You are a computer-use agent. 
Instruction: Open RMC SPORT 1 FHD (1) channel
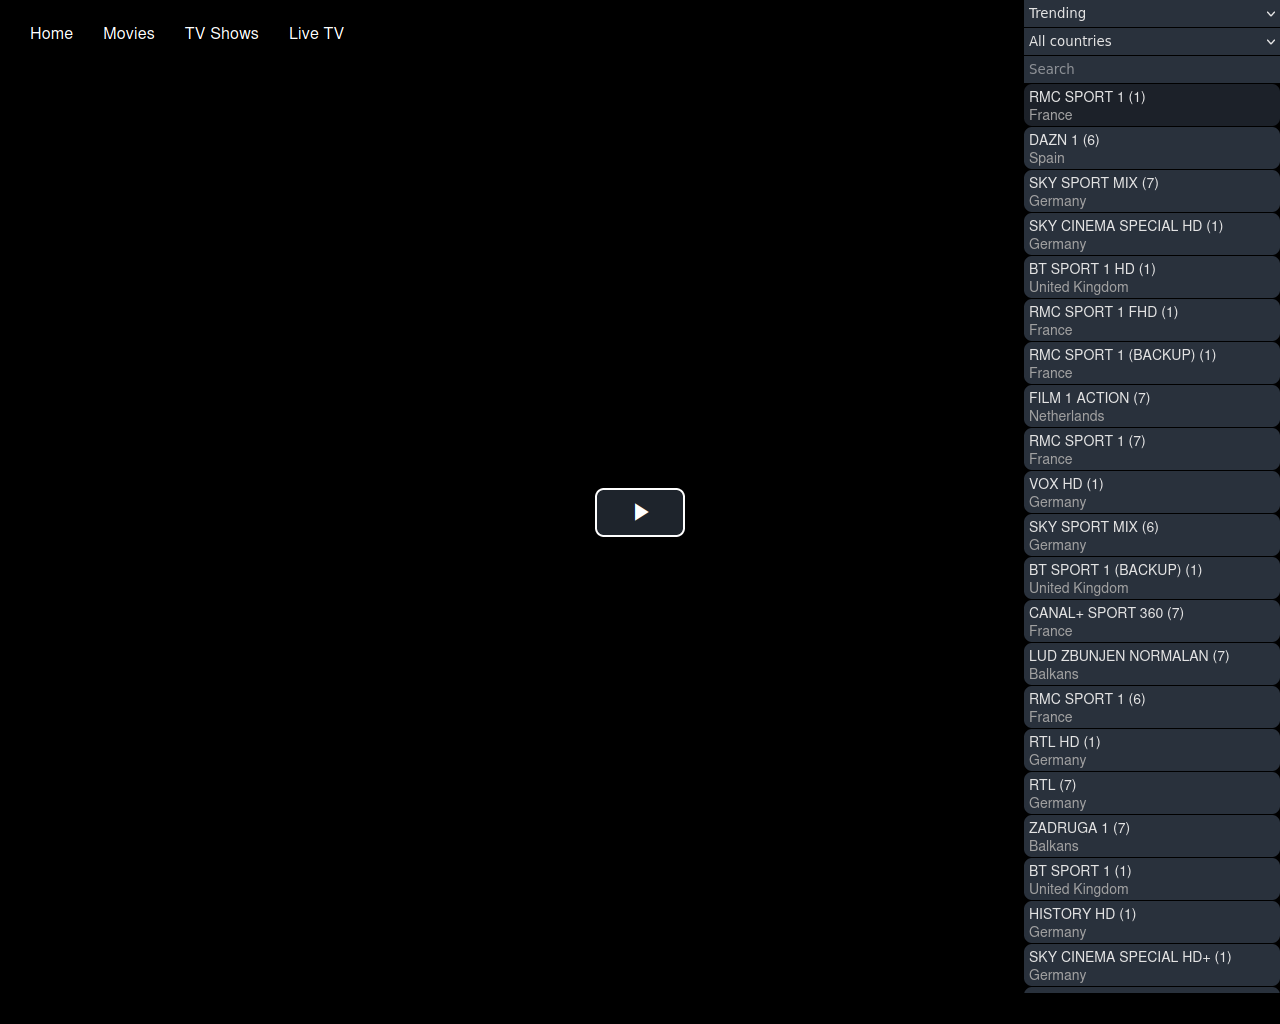(x=1152, y=320)
